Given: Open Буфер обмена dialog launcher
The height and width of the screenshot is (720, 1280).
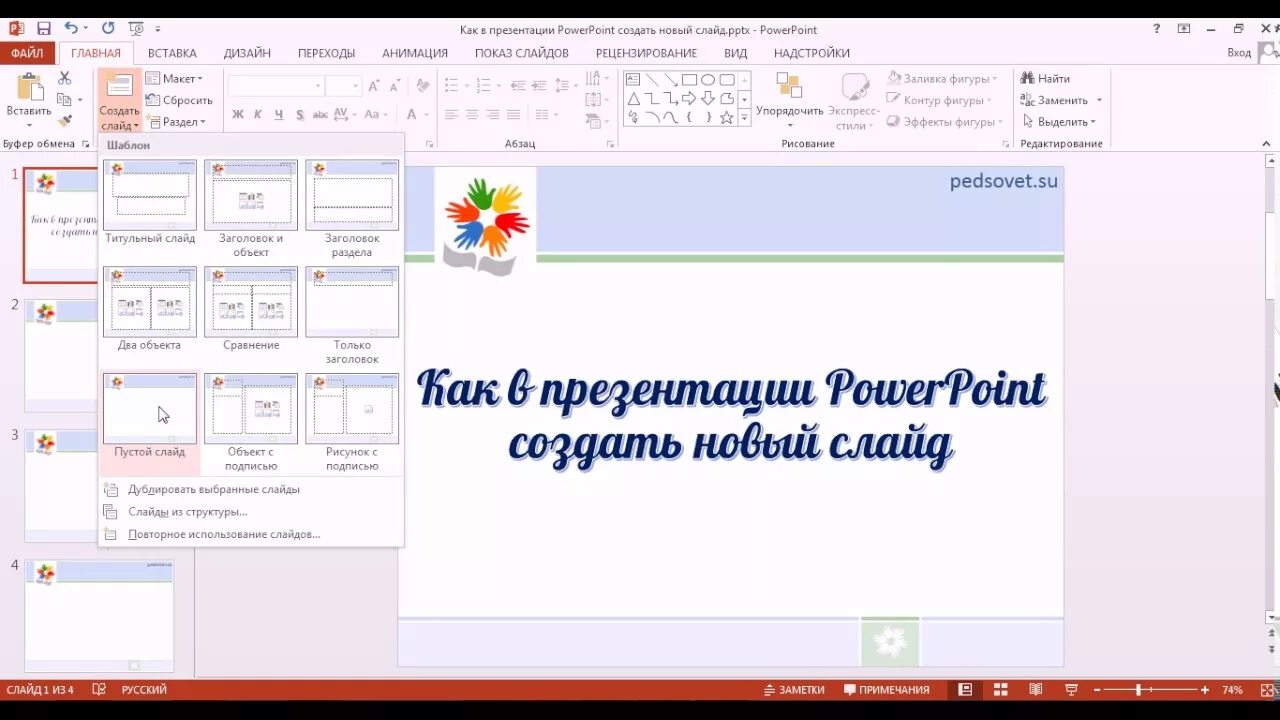Looking at the screenshot, I should pyautogui.click(x=86, y=144).
